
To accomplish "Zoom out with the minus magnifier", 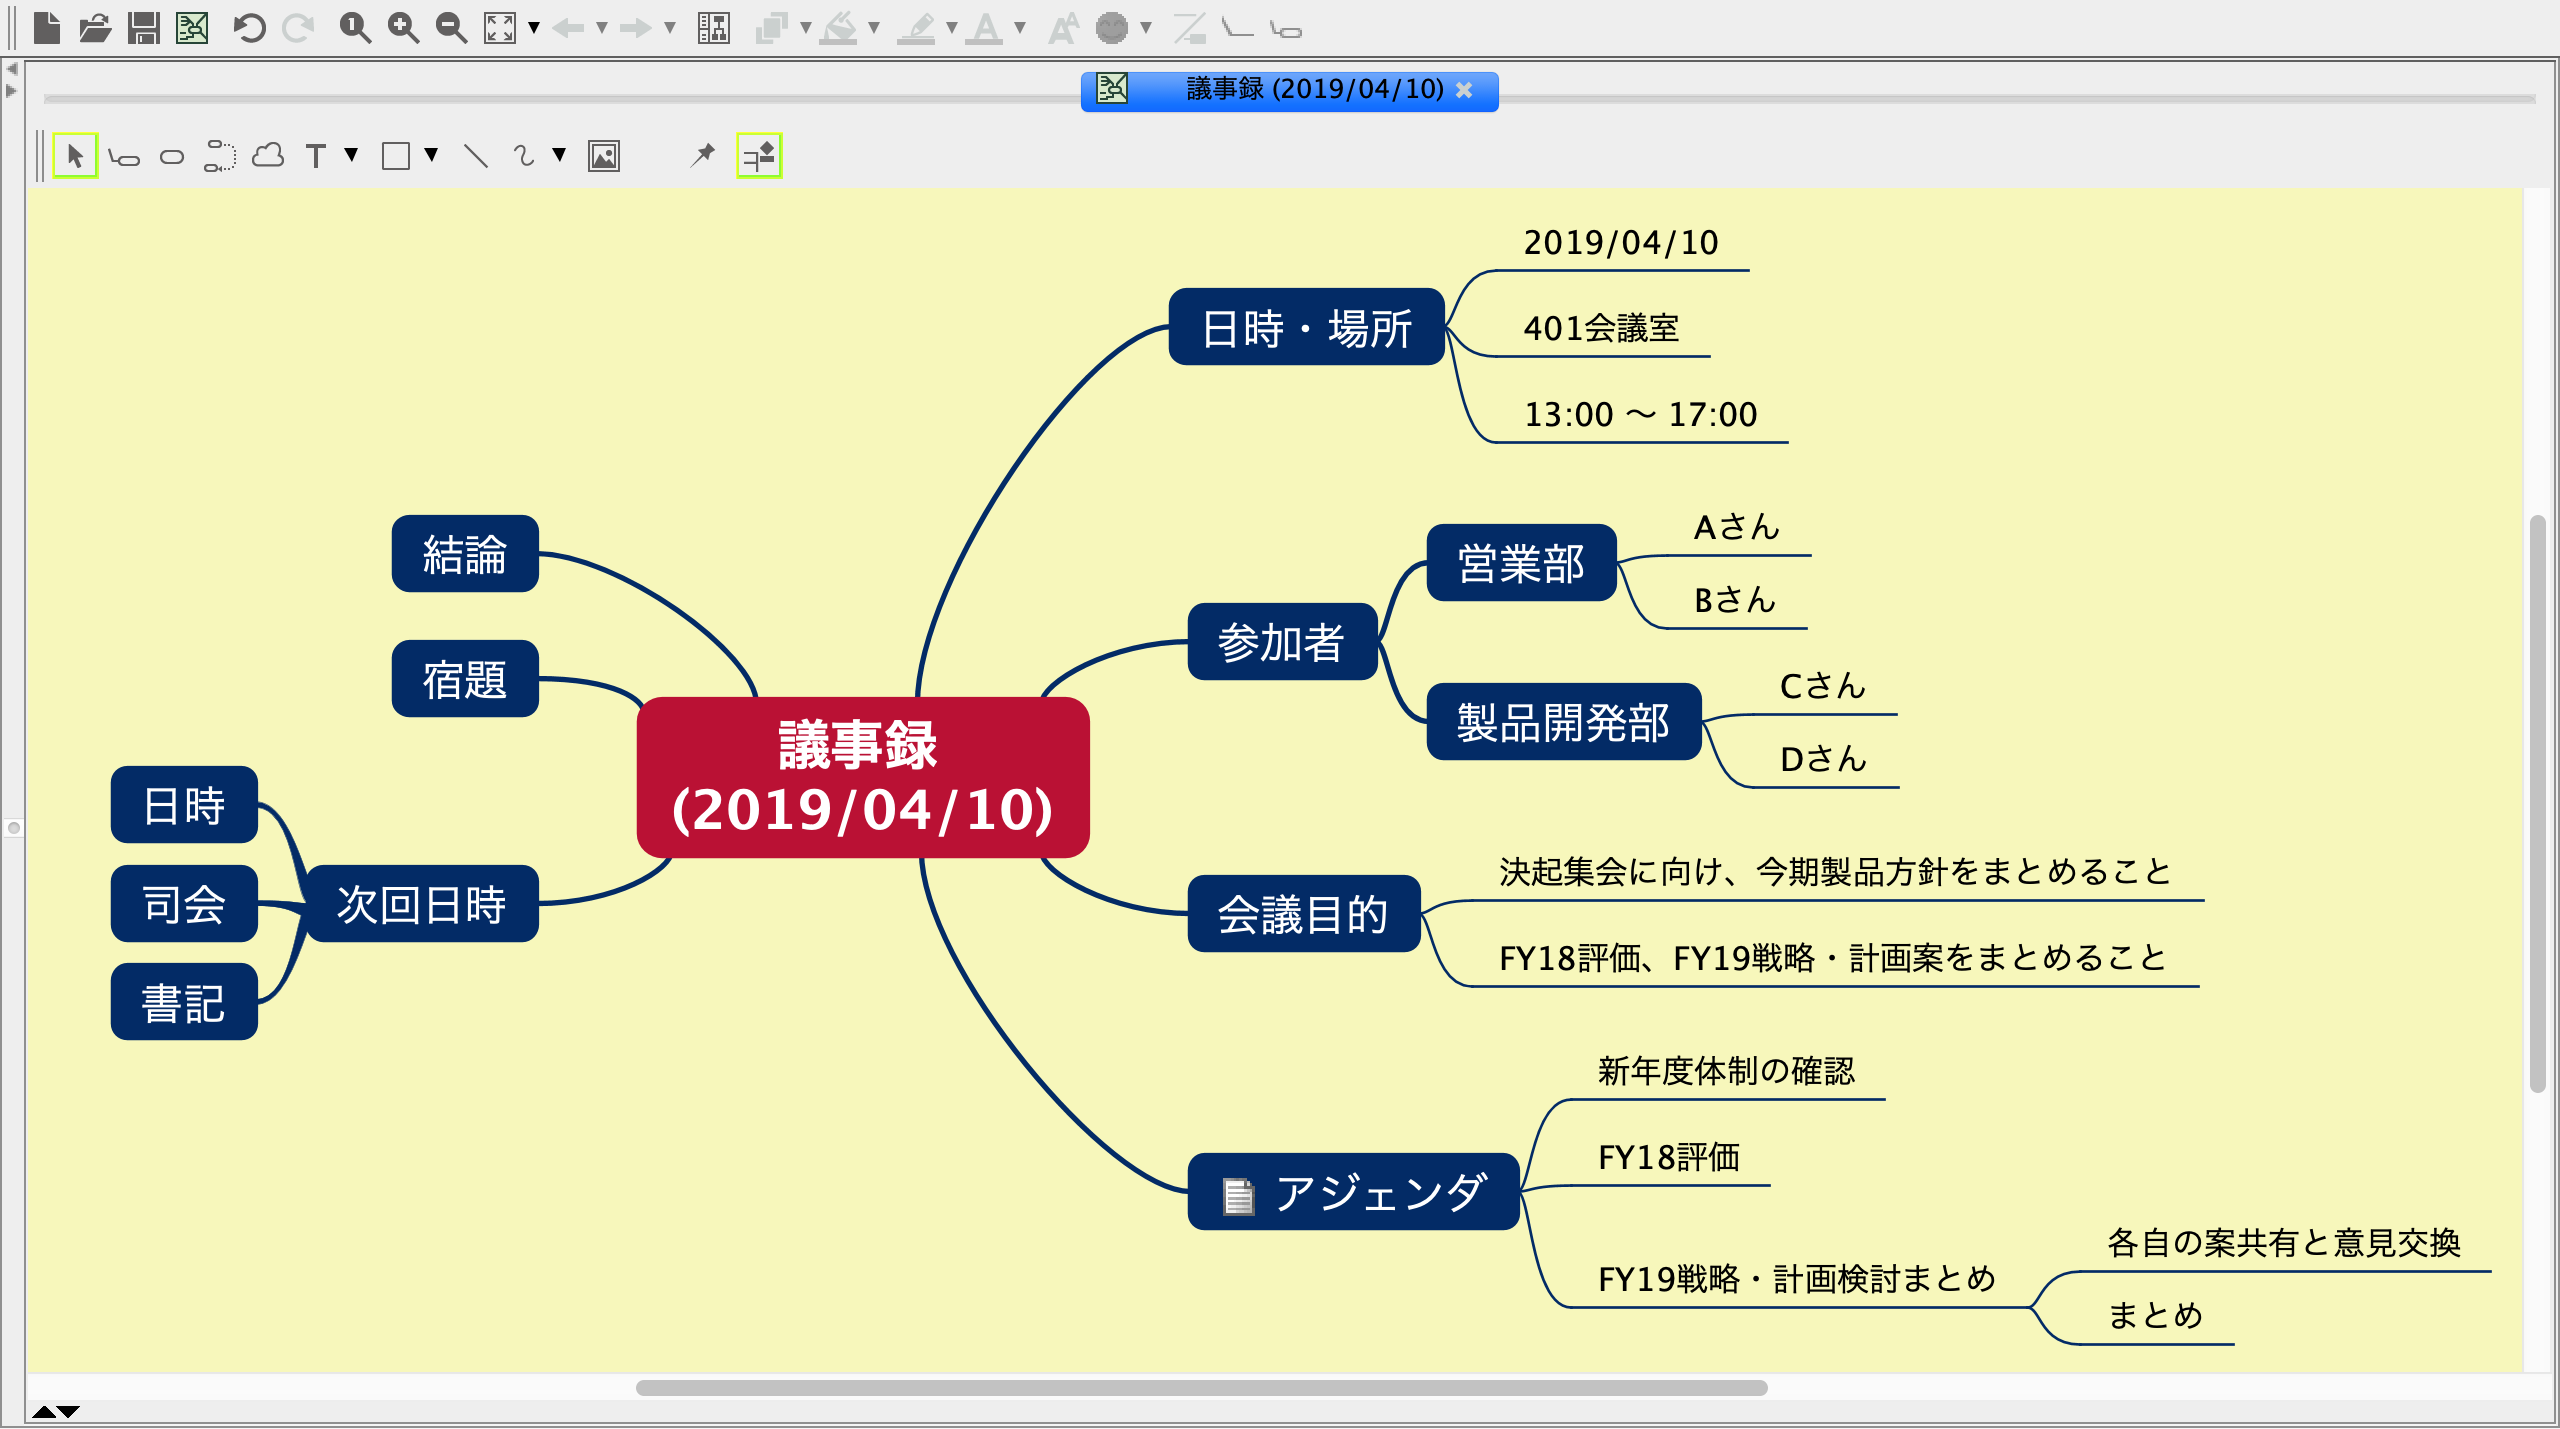I will tap(451, 28).
